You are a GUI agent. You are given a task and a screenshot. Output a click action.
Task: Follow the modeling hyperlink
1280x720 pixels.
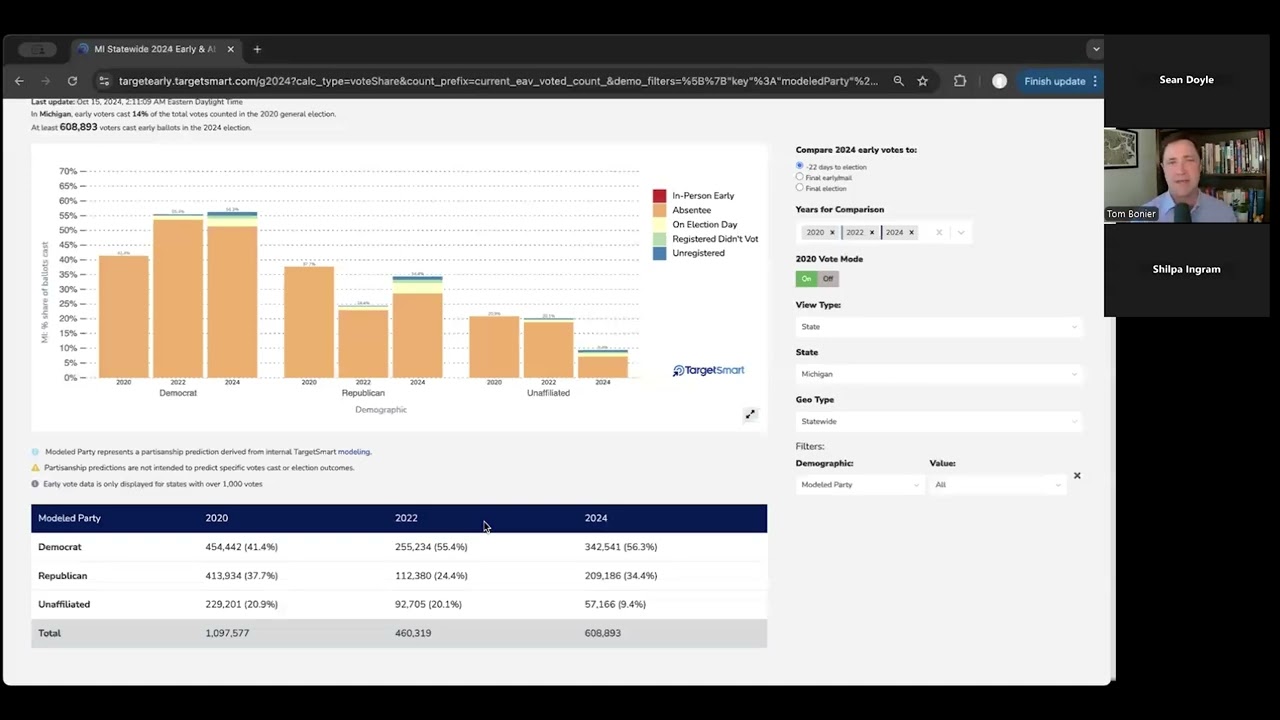(x=354, y=452)
